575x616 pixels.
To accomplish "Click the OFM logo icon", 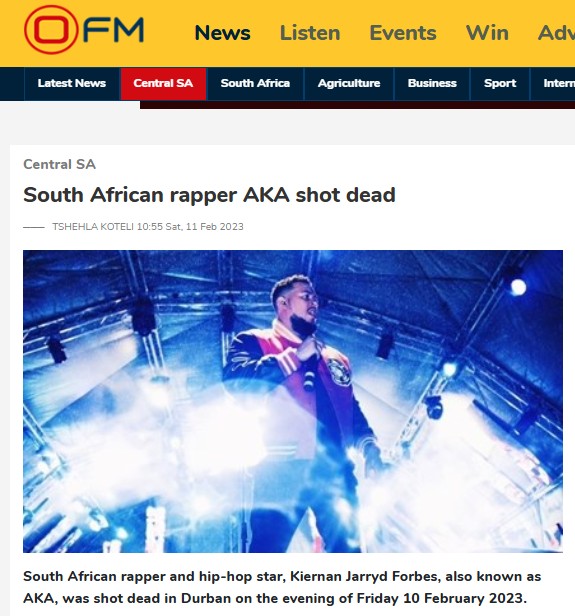I will pyautogui.click(x=84, y=29).
